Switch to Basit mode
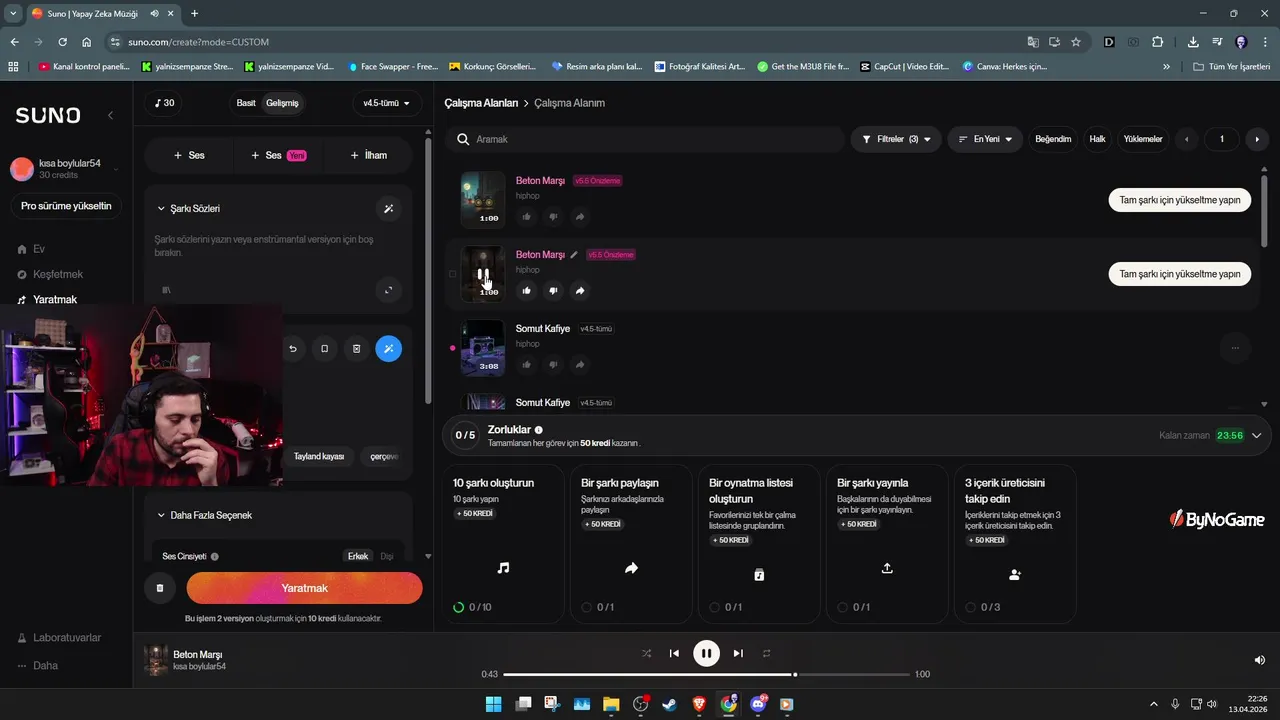This screenshot has height=720, width=1280. [x=246, y=103]
